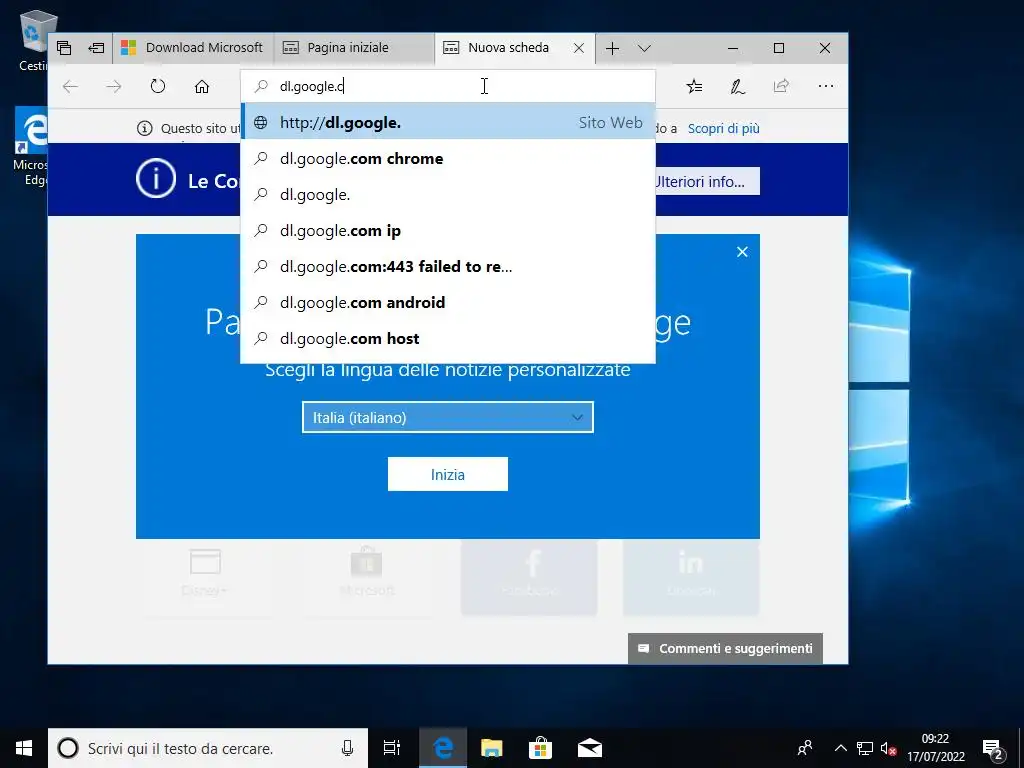Refresh the current page
Image resolution: width=1024 pixels, height=768 pixels.
[x=158, y=86]
